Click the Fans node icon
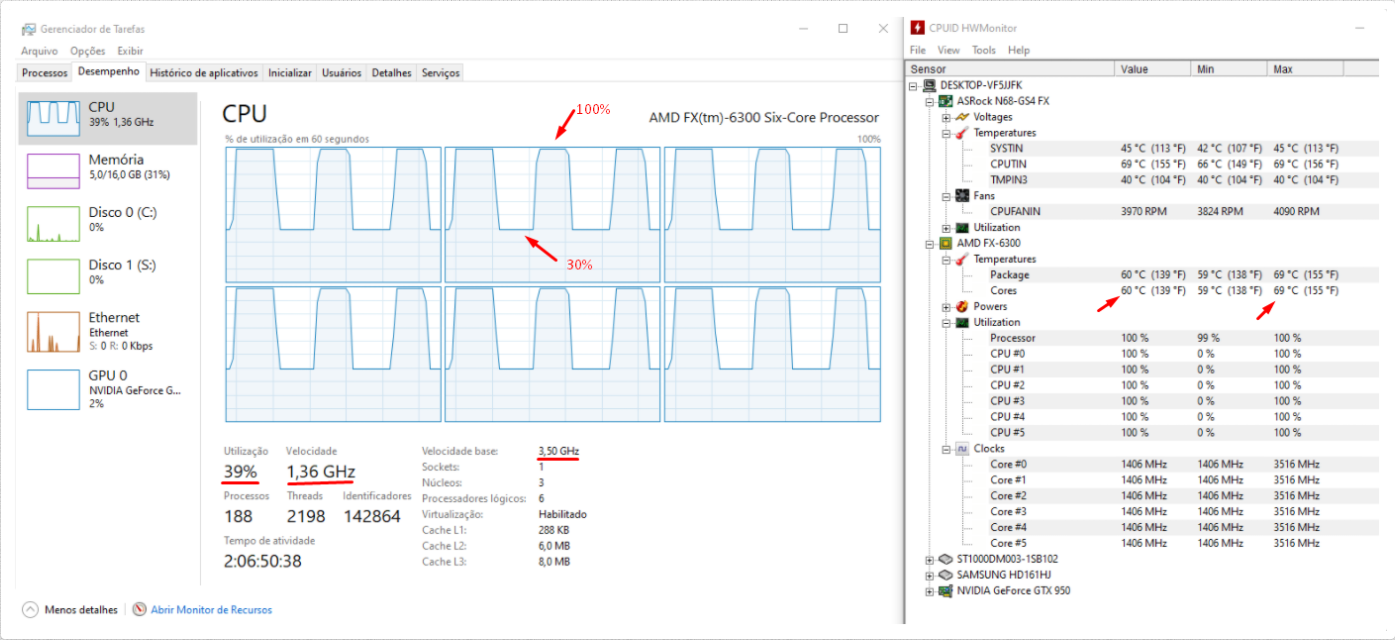The image size is (1395, 640). pyautogui.click(x=962, y=196)
